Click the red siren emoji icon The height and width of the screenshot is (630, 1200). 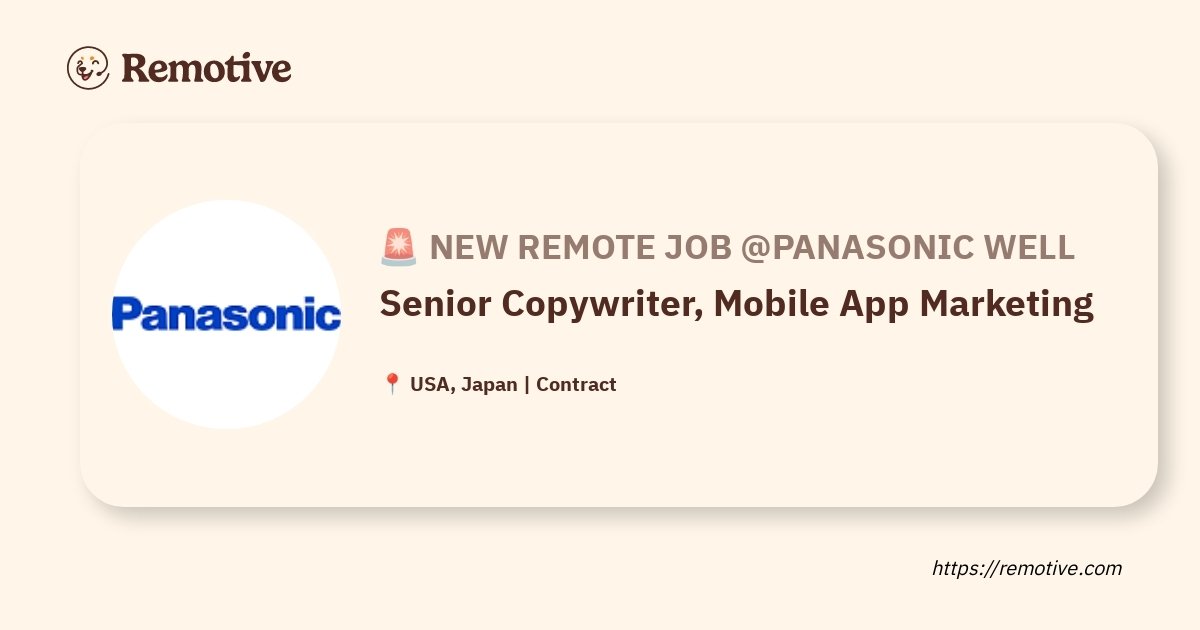coord(398,247)
